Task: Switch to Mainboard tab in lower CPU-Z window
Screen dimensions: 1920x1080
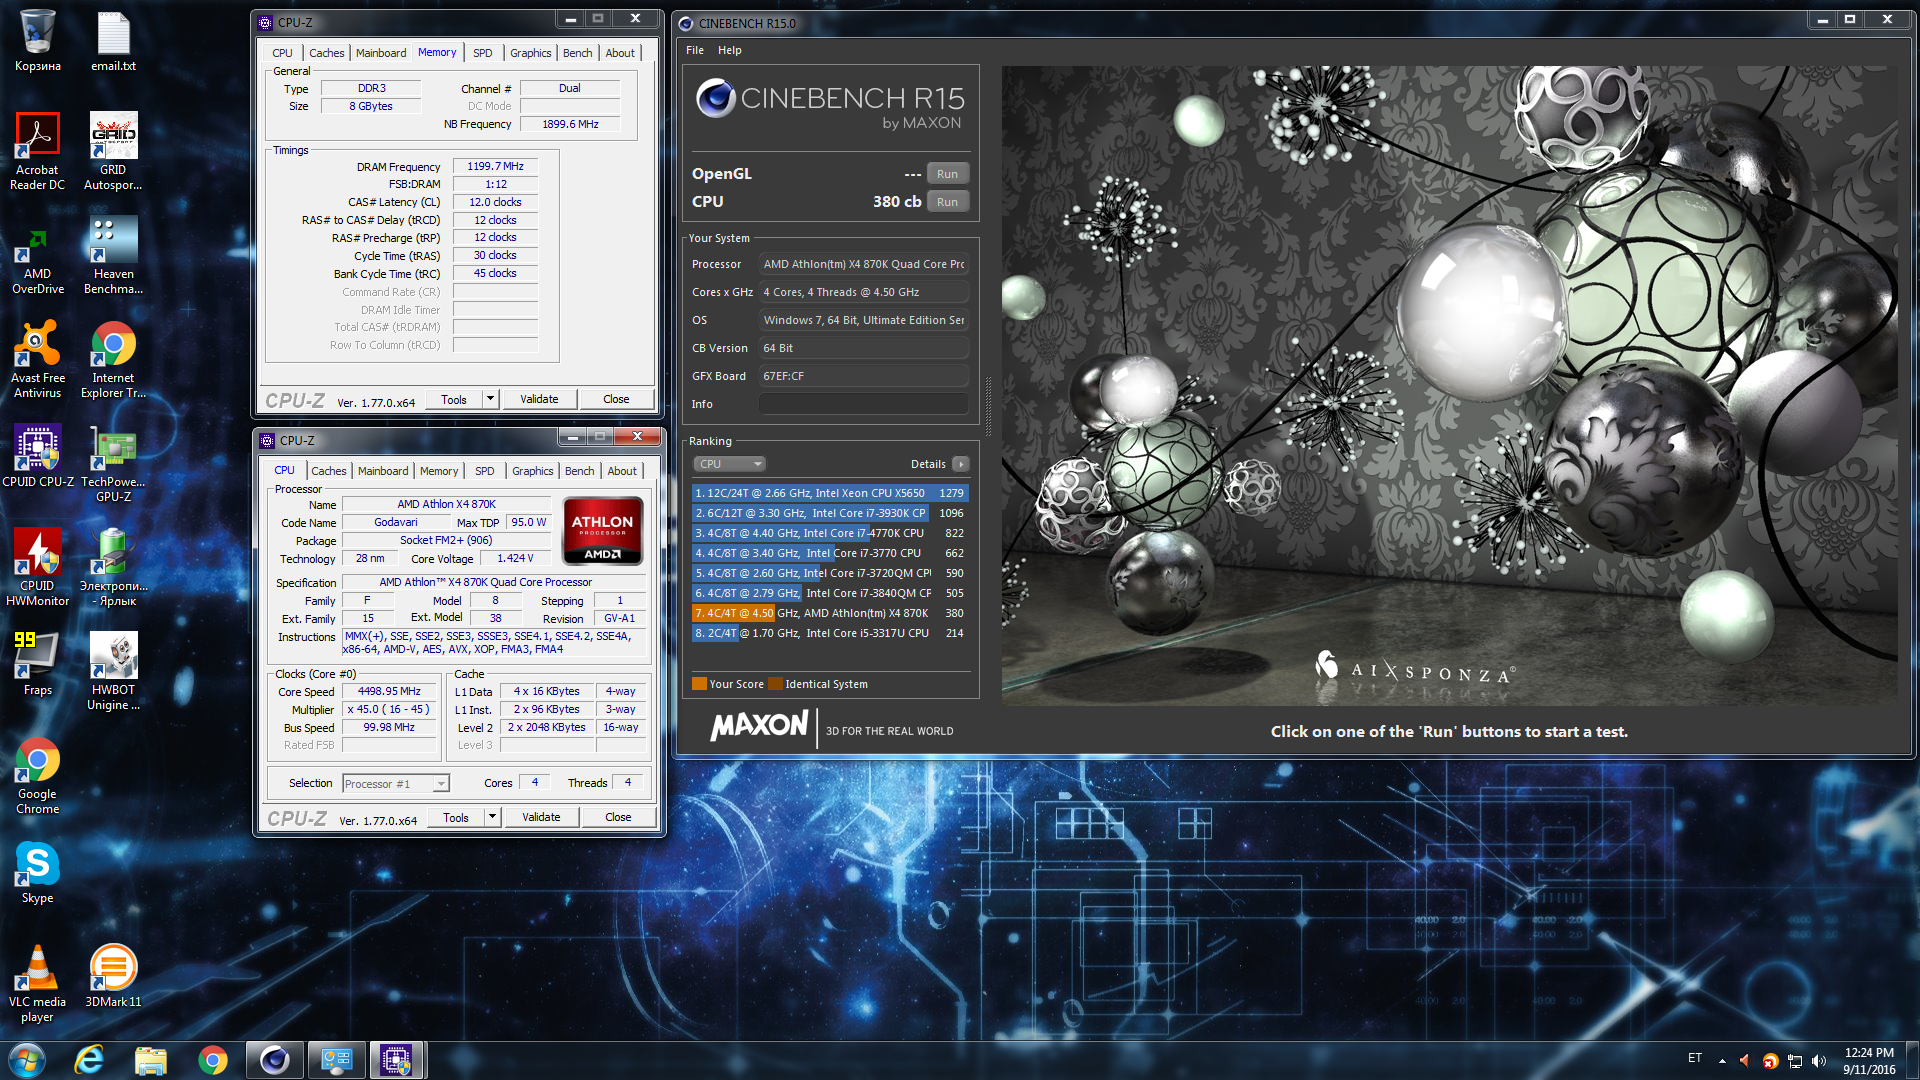Action: point(383,471)
